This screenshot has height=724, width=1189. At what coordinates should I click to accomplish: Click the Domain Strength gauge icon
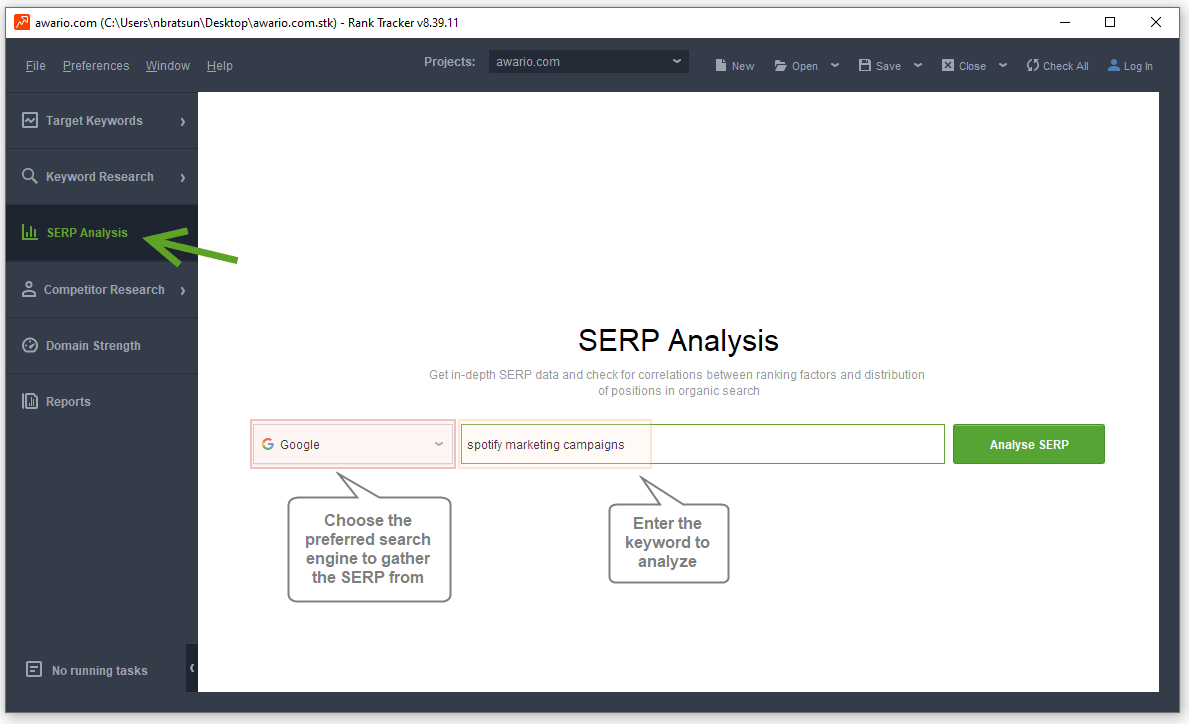click(30, 345)
